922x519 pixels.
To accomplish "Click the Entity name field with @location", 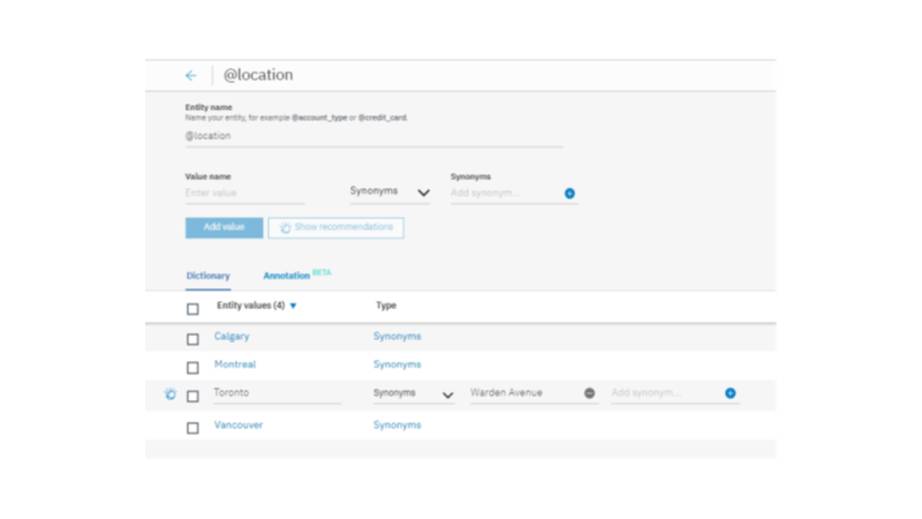I will tap(373, 137).
